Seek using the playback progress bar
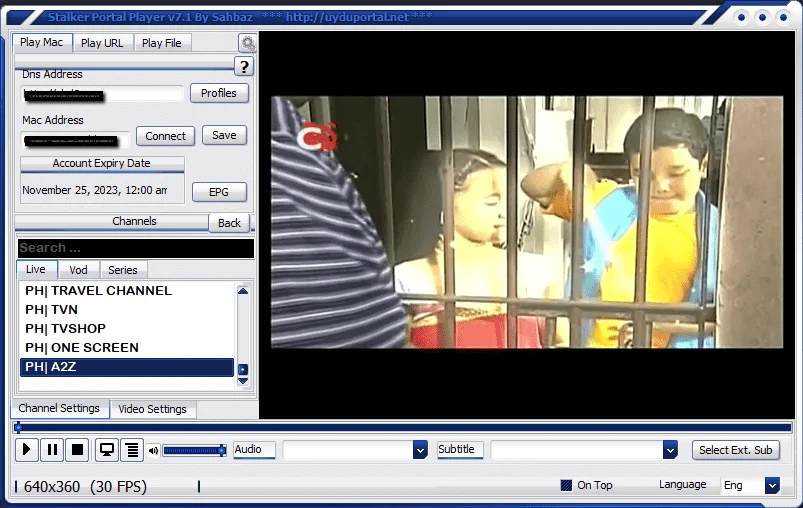The image size is (803, 508). (403, 427)
